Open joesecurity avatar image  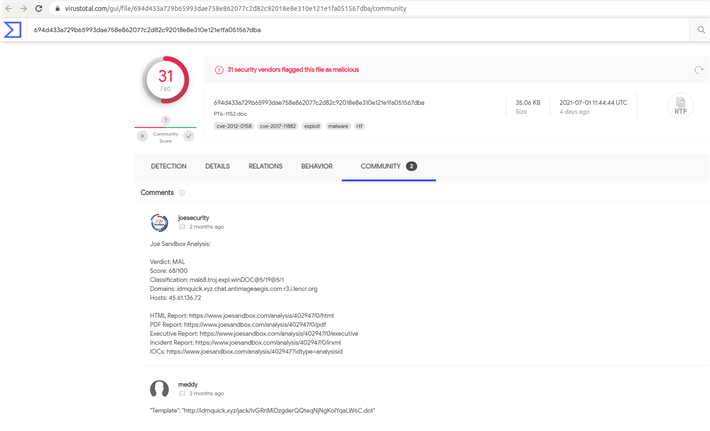point(159,222)
